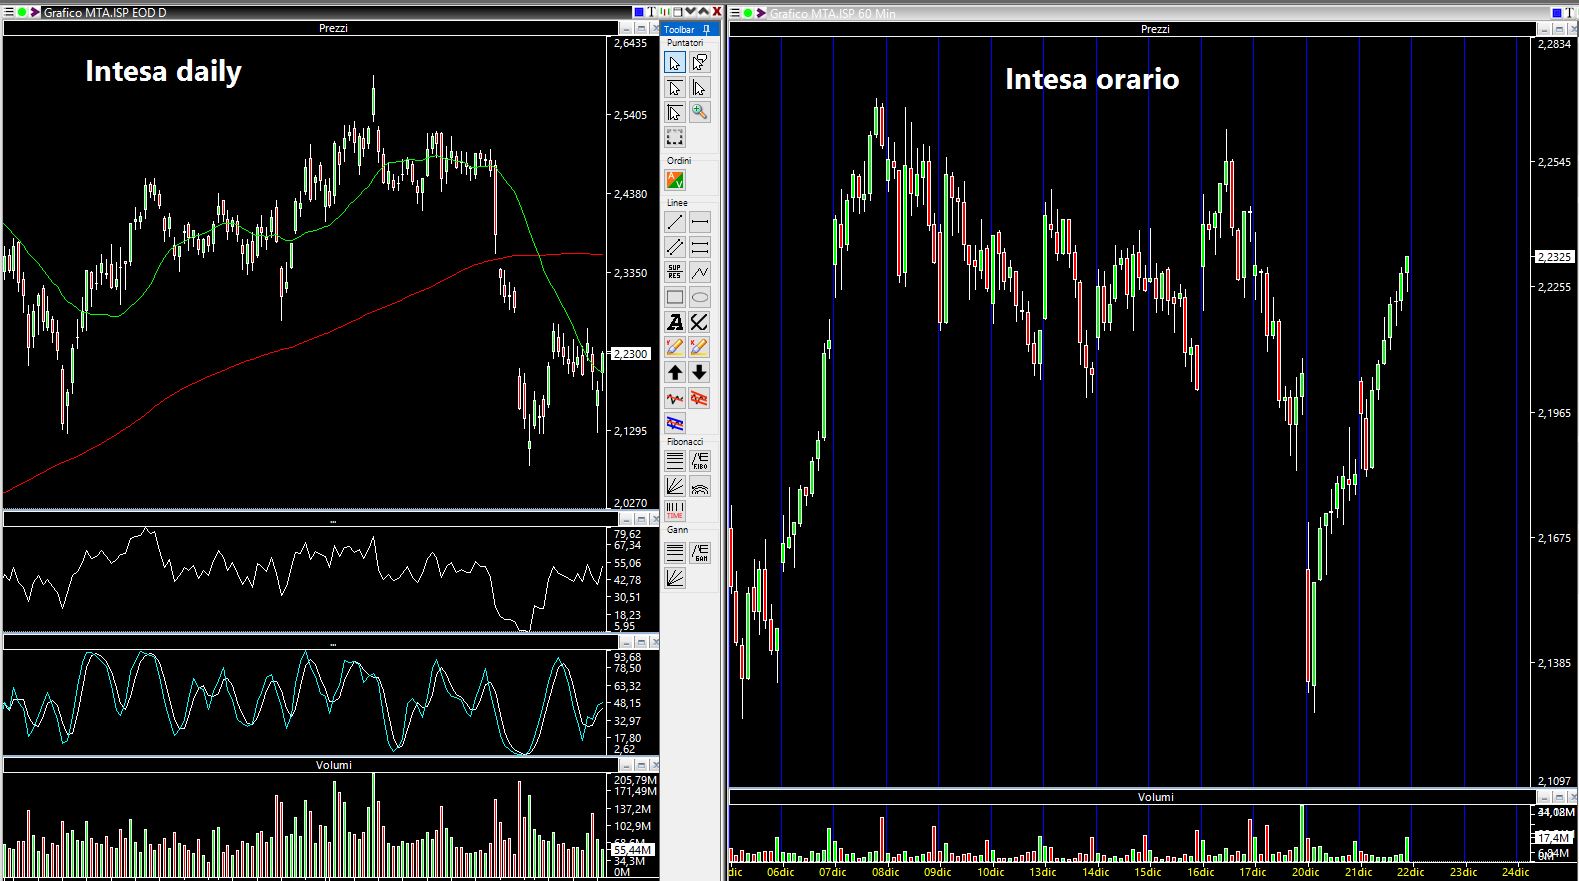Select the Fibonacci arcs tool
Viewport: 1579px width, 881px height.
700,486
